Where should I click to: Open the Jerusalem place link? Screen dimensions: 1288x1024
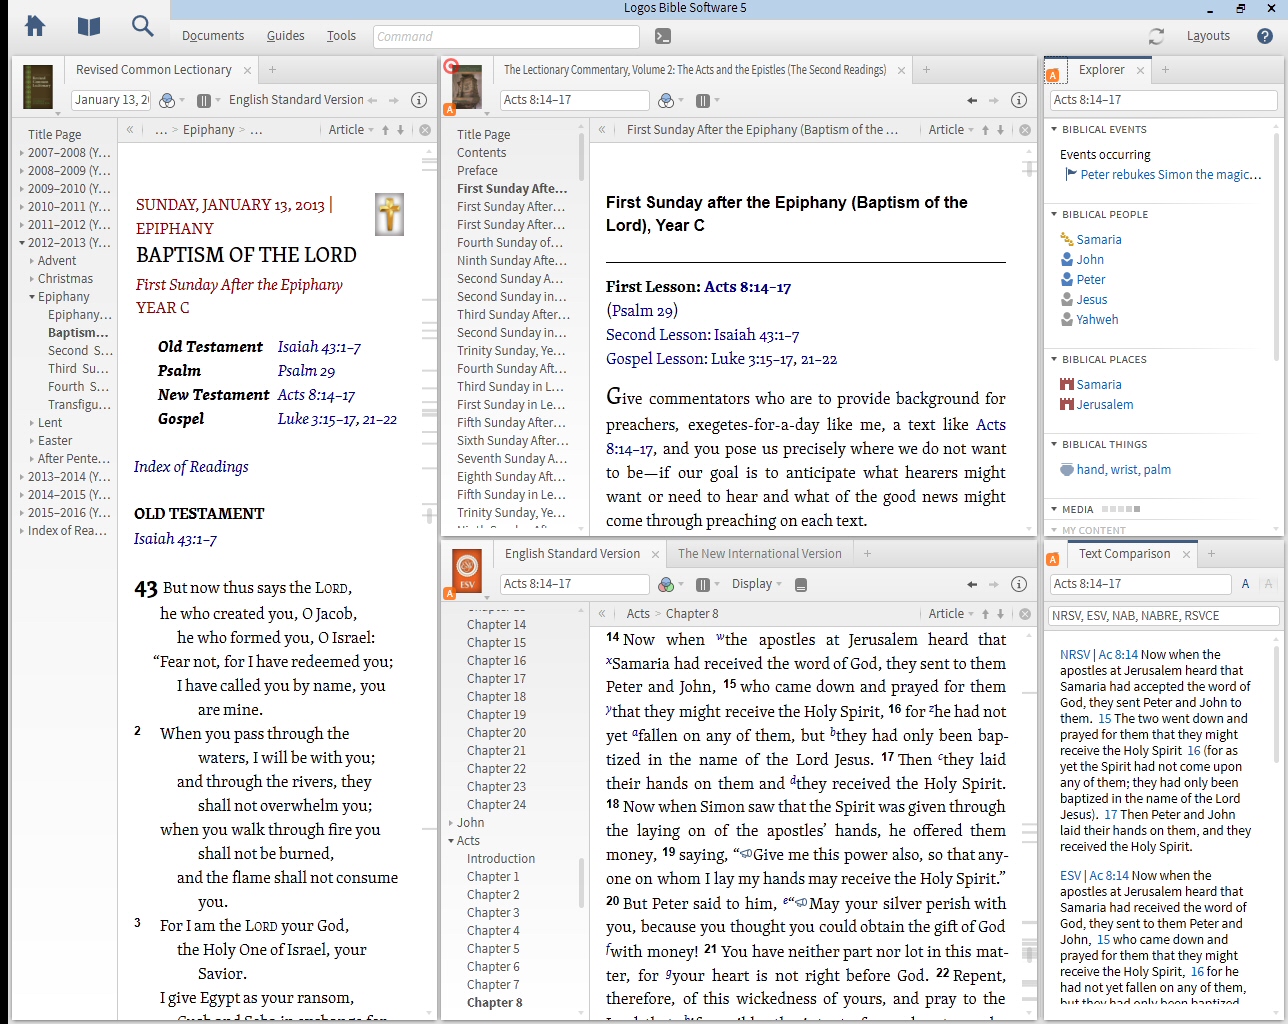pos(1105,405)
